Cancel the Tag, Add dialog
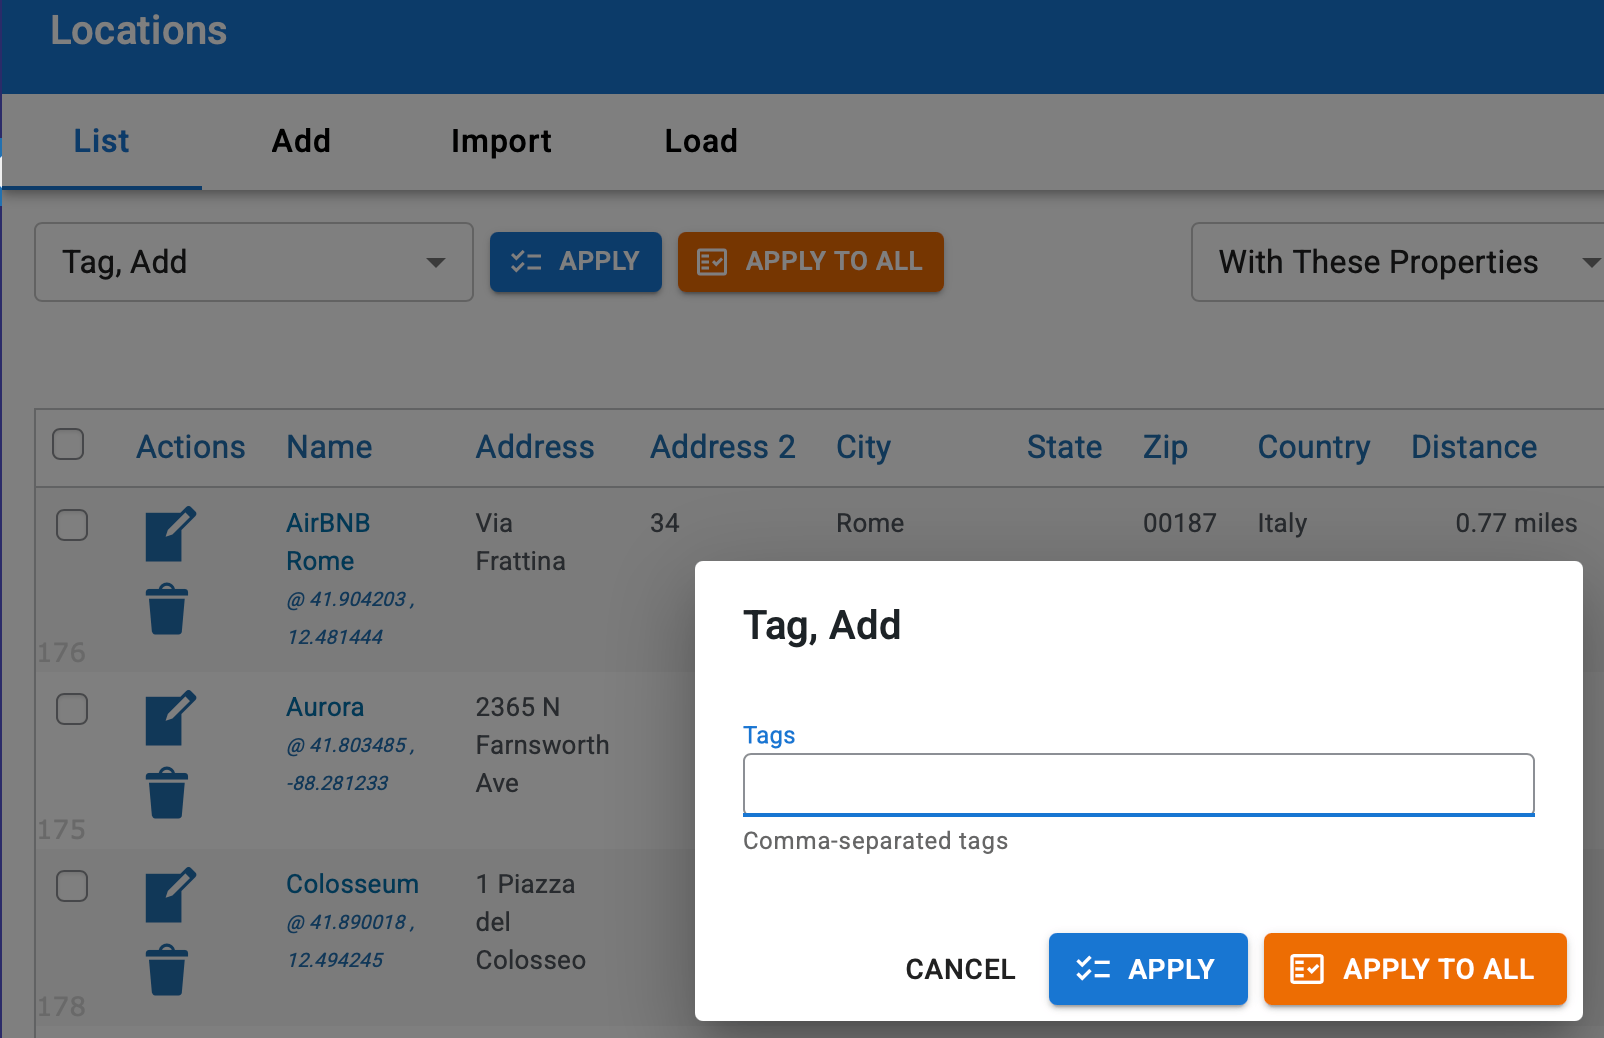 click(x=960, y=969)
